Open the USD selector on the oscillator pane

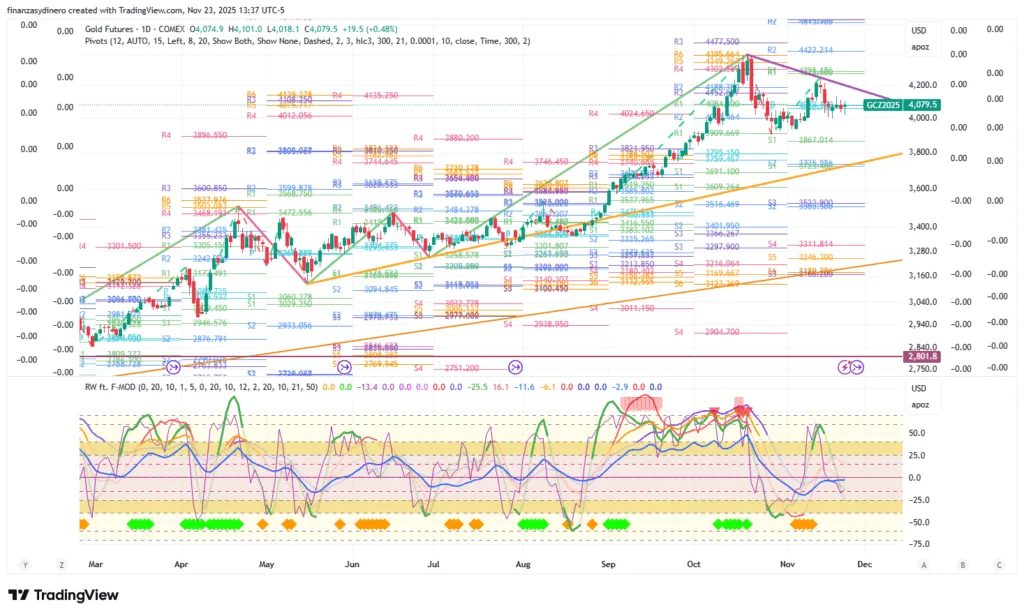coord(918,389)
